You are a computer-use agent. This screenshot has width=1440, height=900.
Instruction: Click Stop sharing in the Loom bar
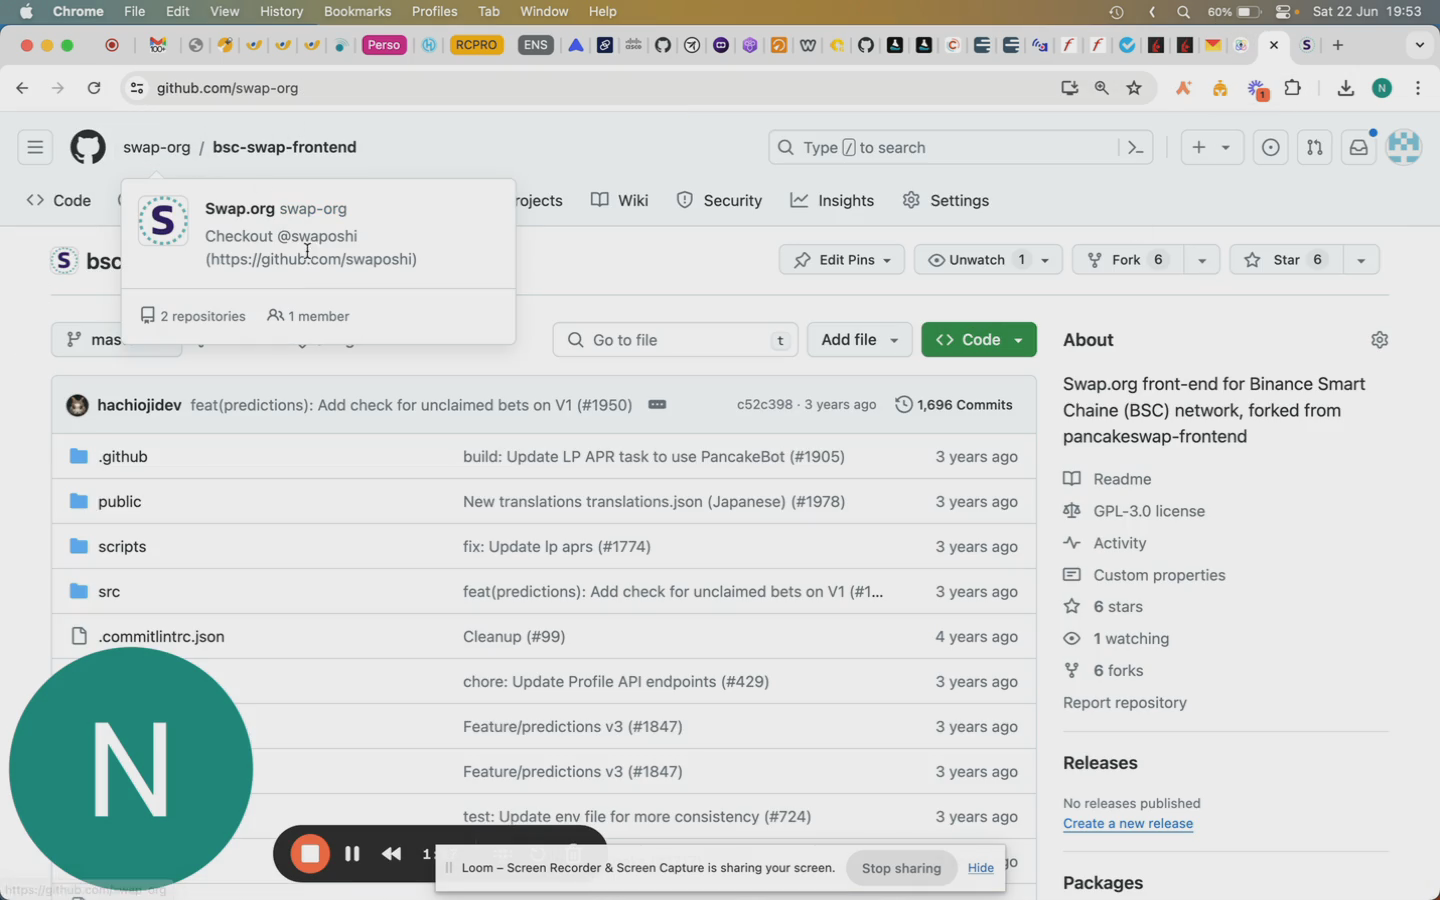(901, 868)
